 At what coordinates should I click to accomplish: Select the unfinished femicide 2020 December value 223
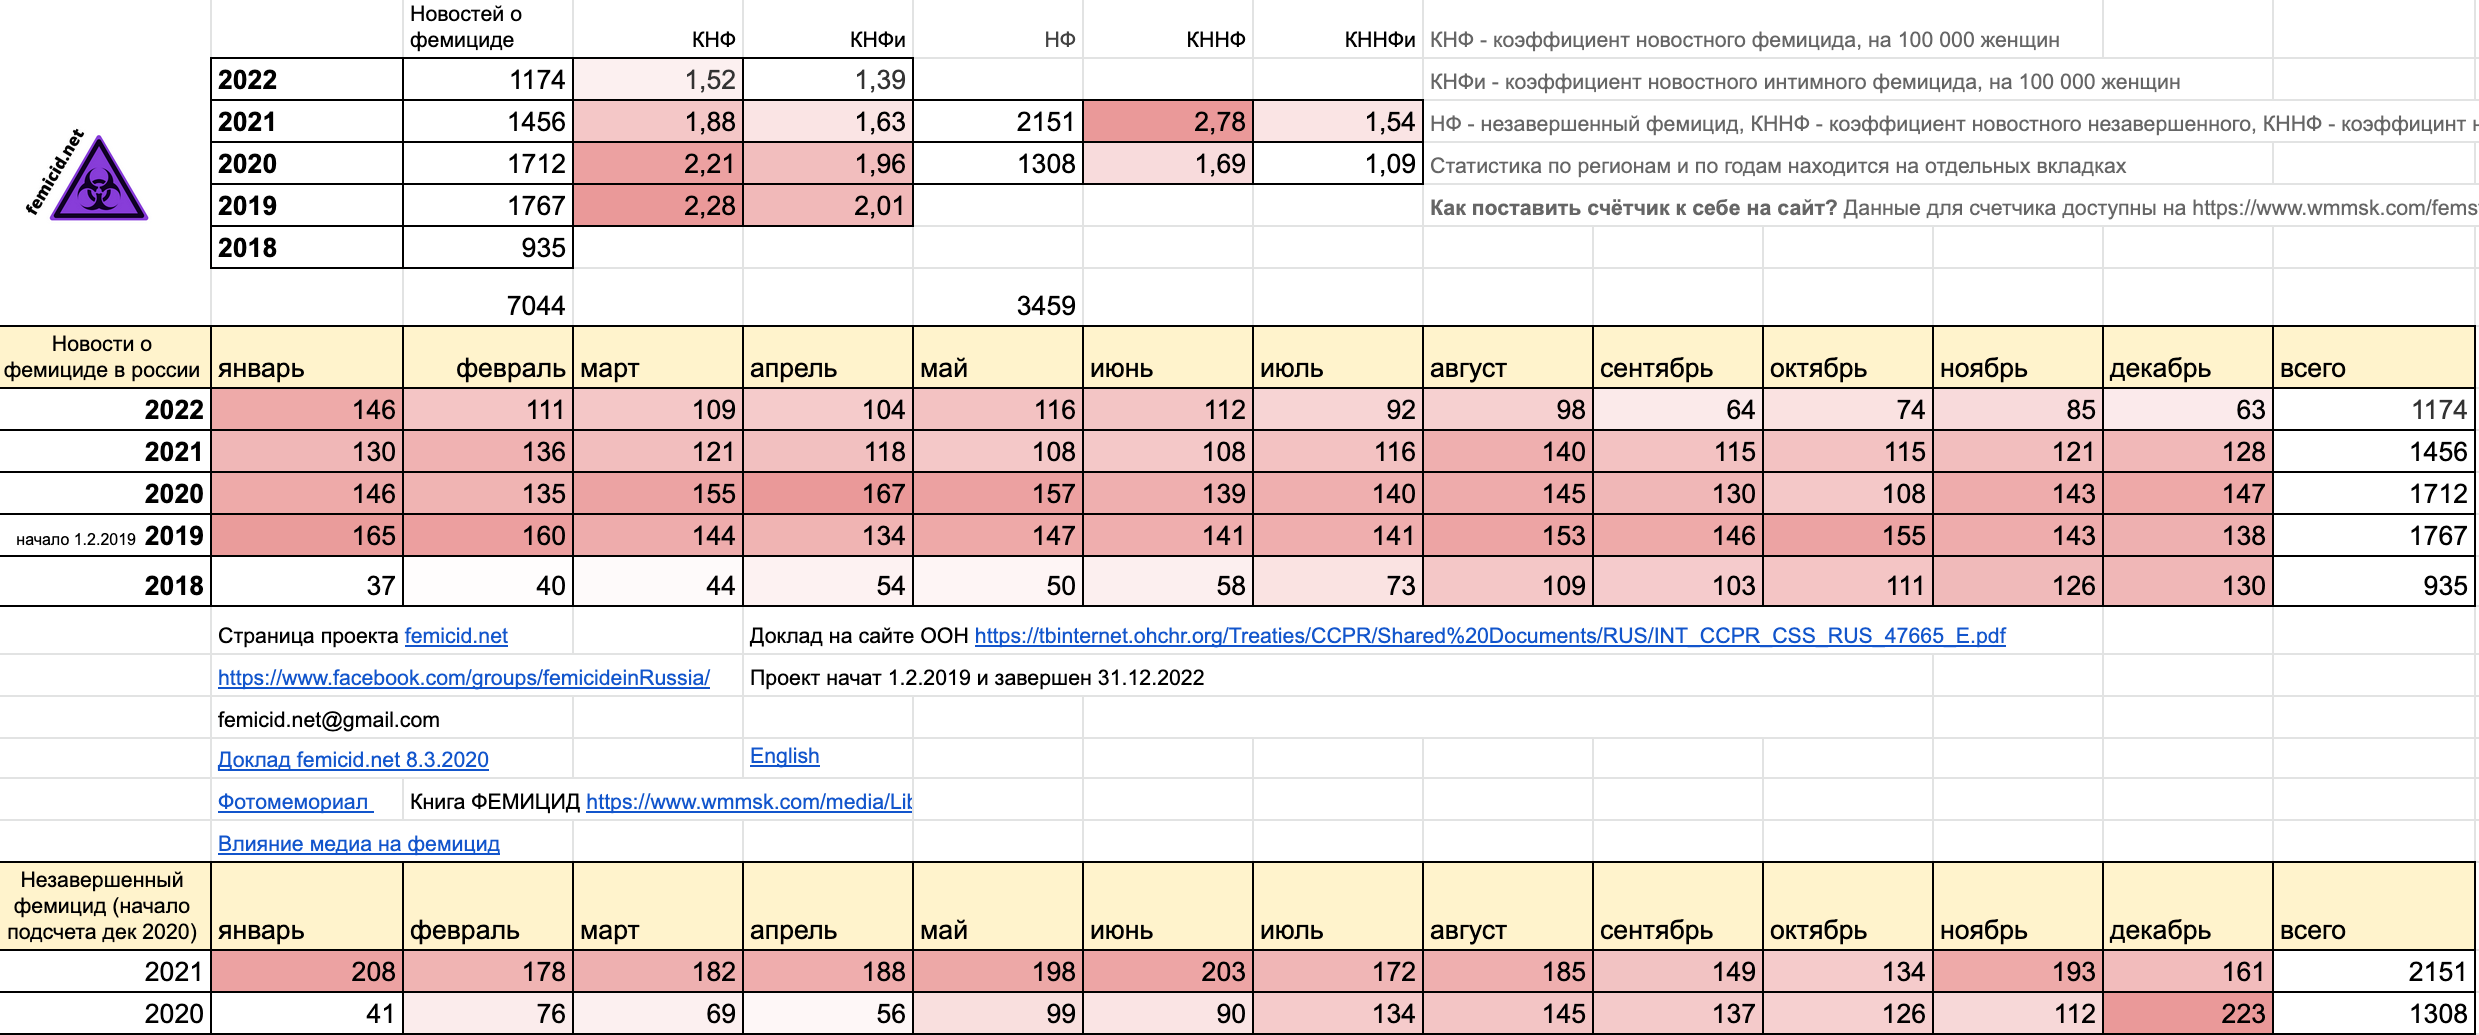coord(2188,1013)
